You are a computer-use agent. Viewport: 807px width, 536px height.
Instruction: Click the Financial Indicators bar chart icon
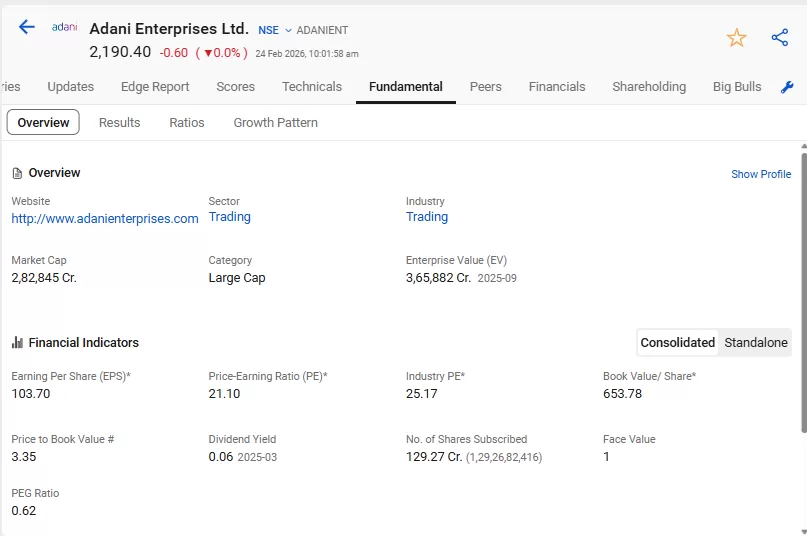coord(17,342)
